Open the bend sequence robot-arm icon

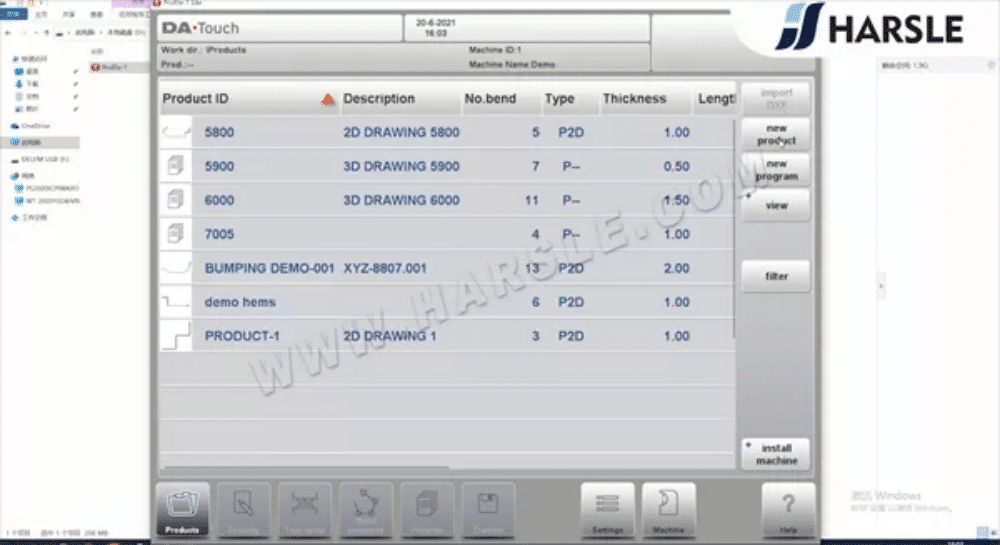click(x=366, y=509)
